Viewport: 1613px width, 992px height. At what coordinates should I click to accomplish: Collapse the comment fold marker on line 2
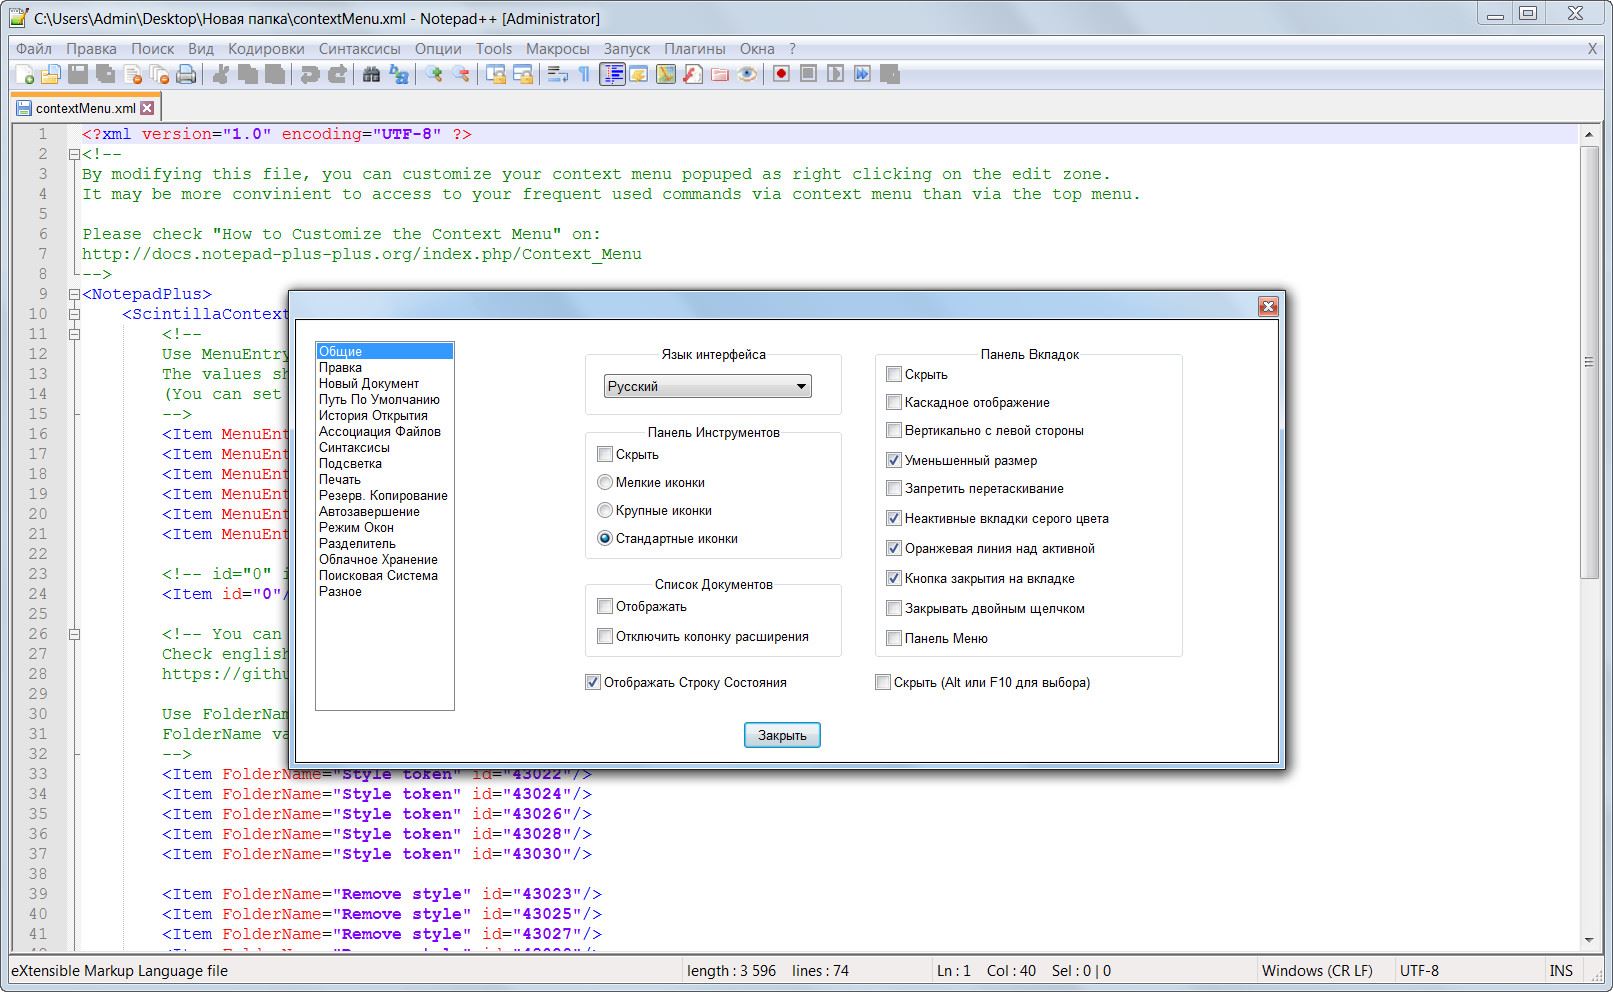pos(74,154)
